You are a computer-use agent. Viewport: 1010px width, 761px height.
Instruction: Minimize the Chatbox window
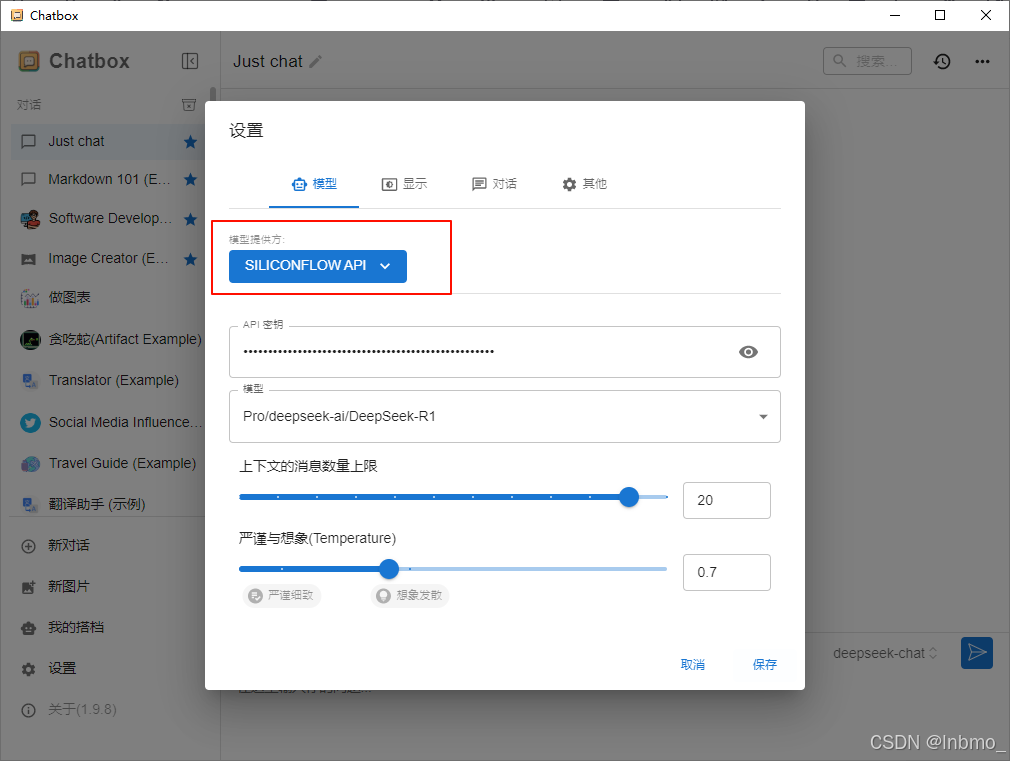point(895,15)
